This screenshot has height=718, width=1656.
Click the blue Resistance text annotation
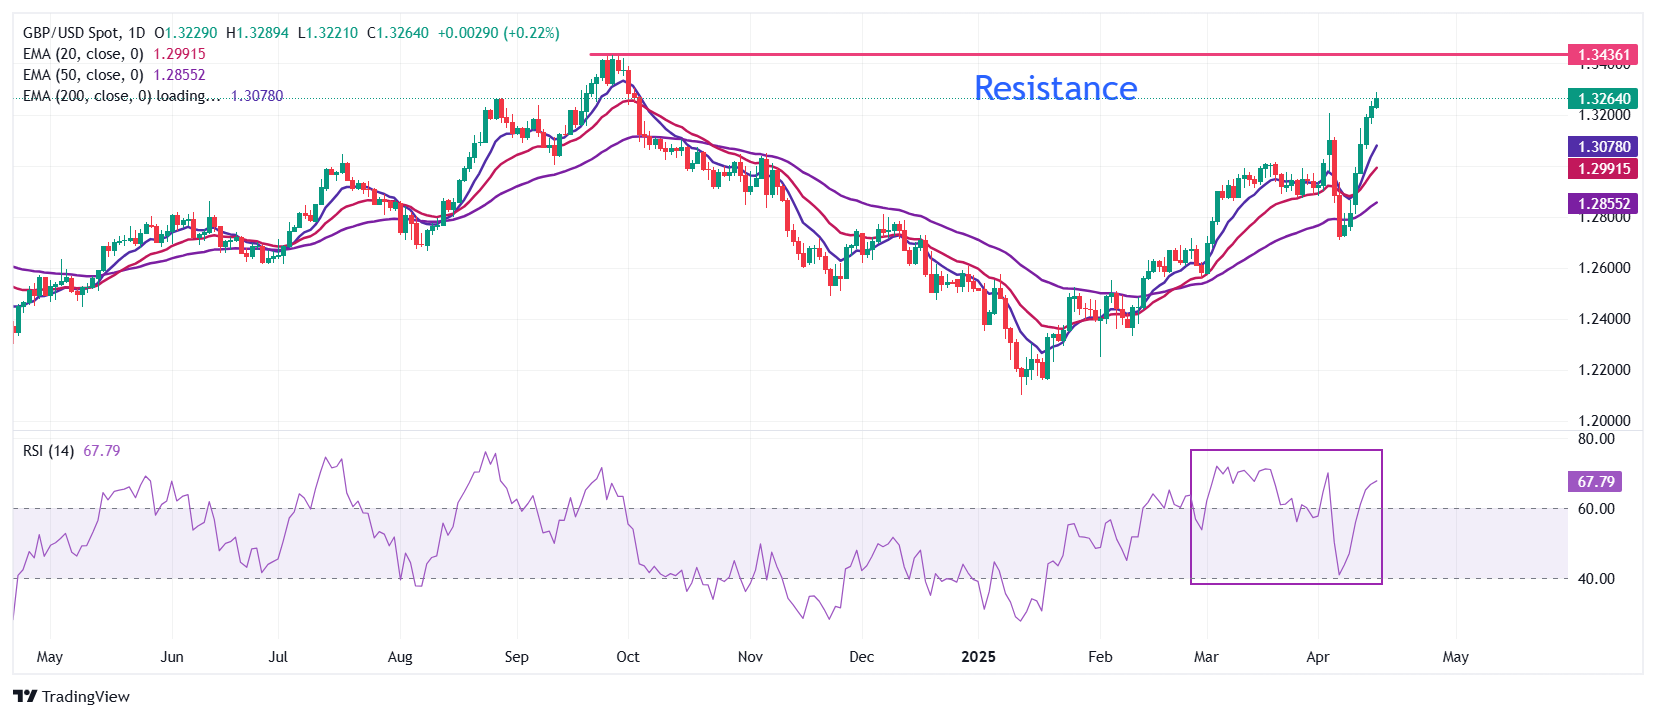(1055, 88)
